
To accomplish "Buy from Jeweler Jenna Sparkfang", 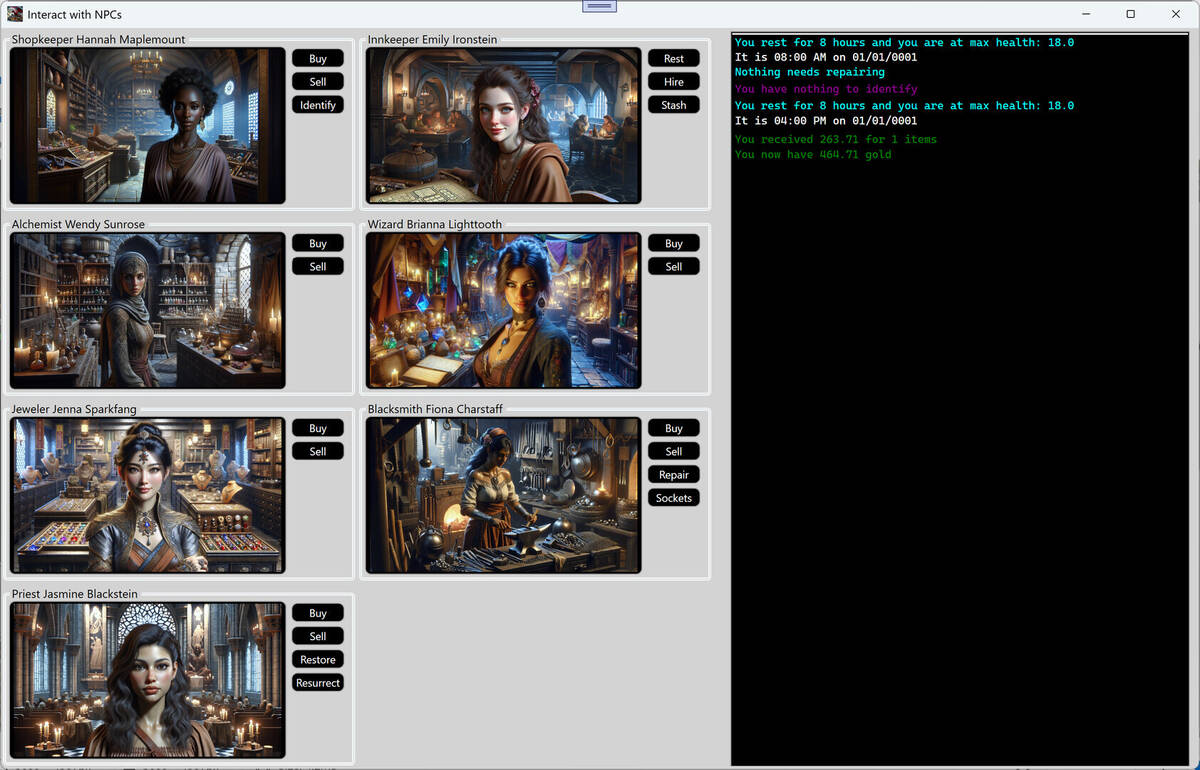I will coord(318,428).
